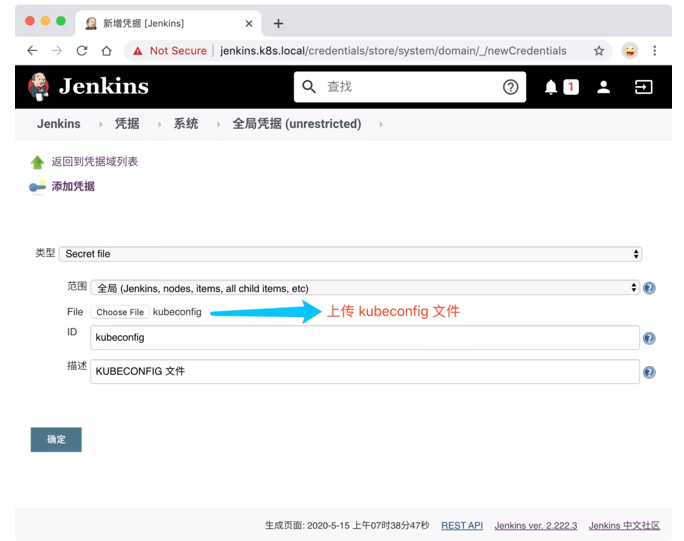684x541 pixels.
Task: Click the search help question icon
Action: point(510,87)
